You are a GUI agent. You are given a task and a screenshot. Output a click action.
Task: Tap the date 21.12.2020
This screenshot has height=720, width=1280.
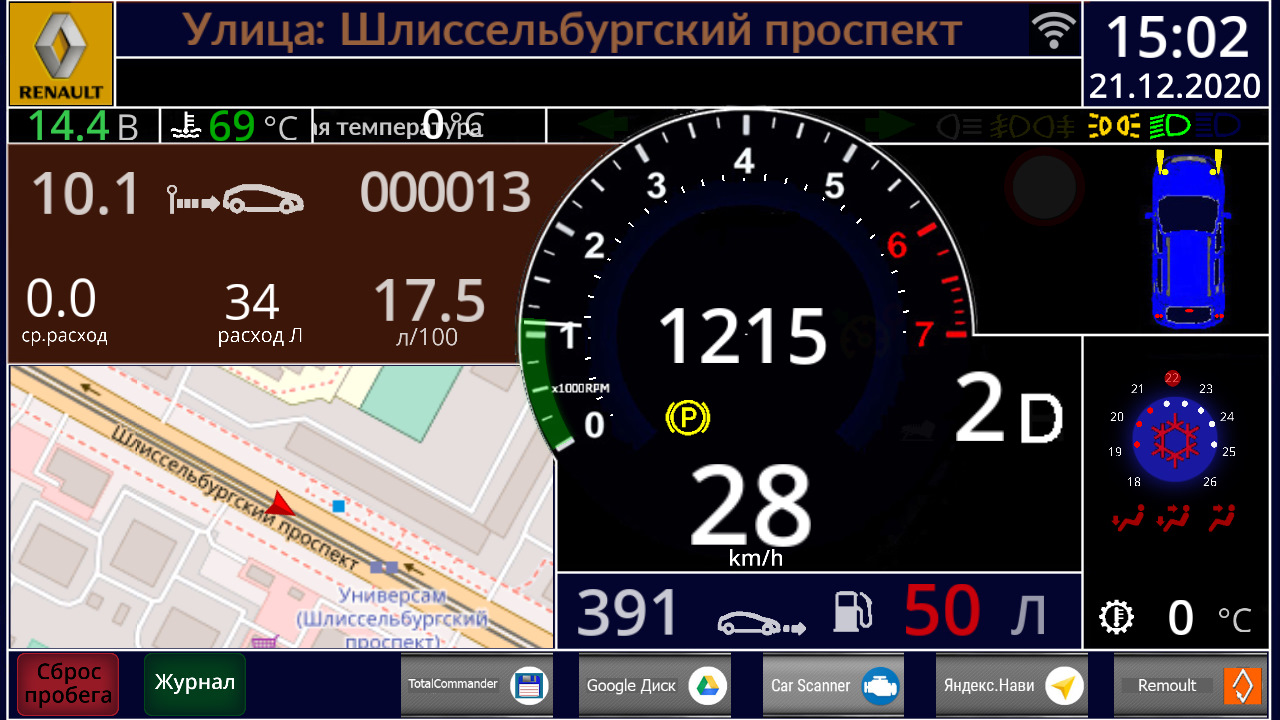point(1176,86)
